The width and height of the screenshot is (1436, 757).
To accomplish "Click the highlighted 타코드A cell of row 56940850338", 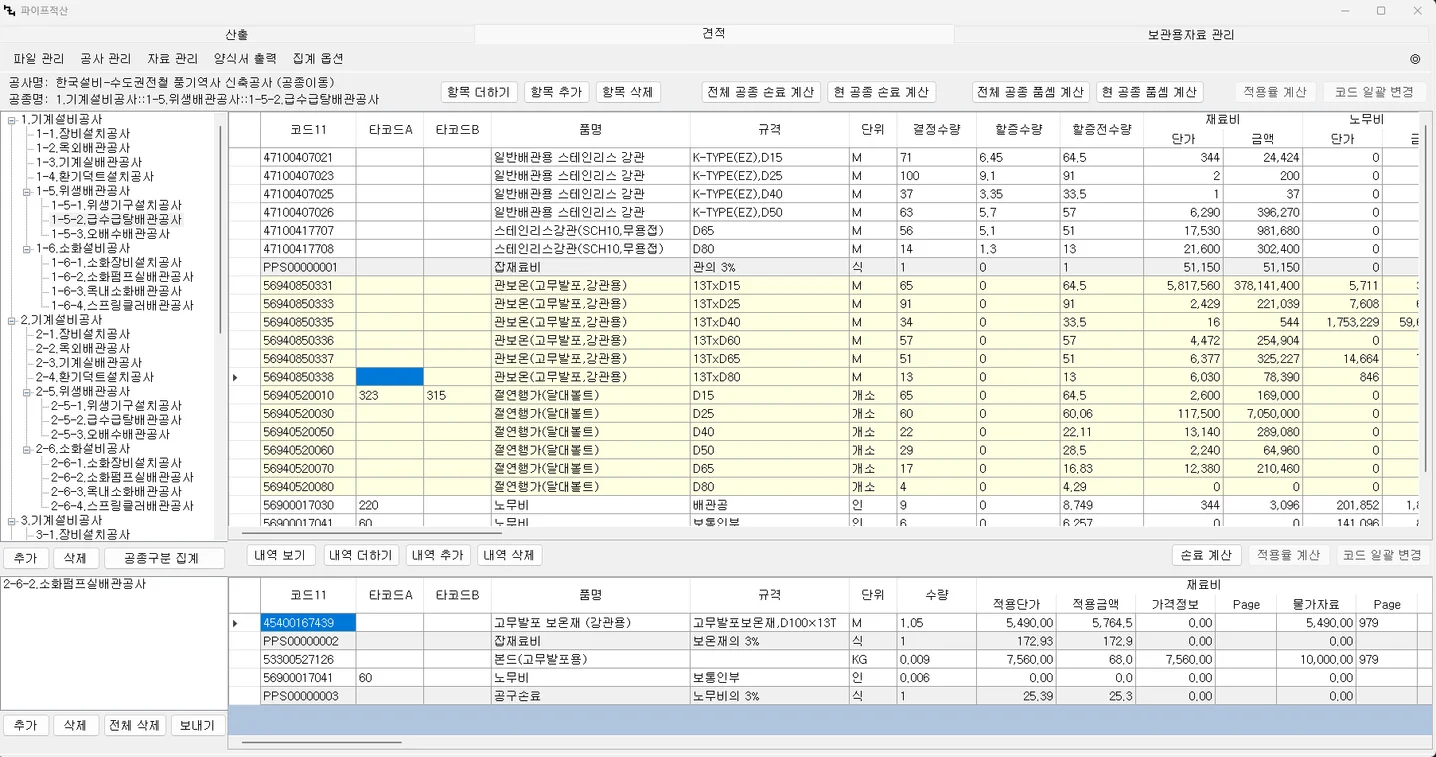I will pyautogui.click(x=390, y=377).
